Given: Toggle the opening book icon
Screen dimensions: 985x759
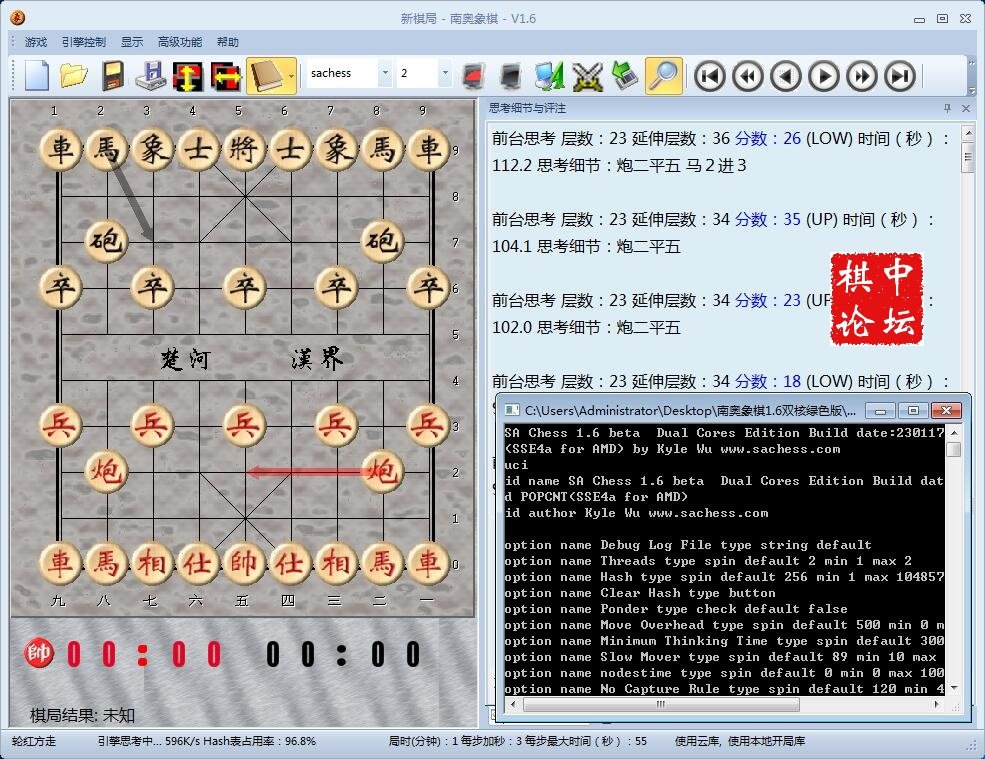Looking at the screenshot, I should pos(266,75).
